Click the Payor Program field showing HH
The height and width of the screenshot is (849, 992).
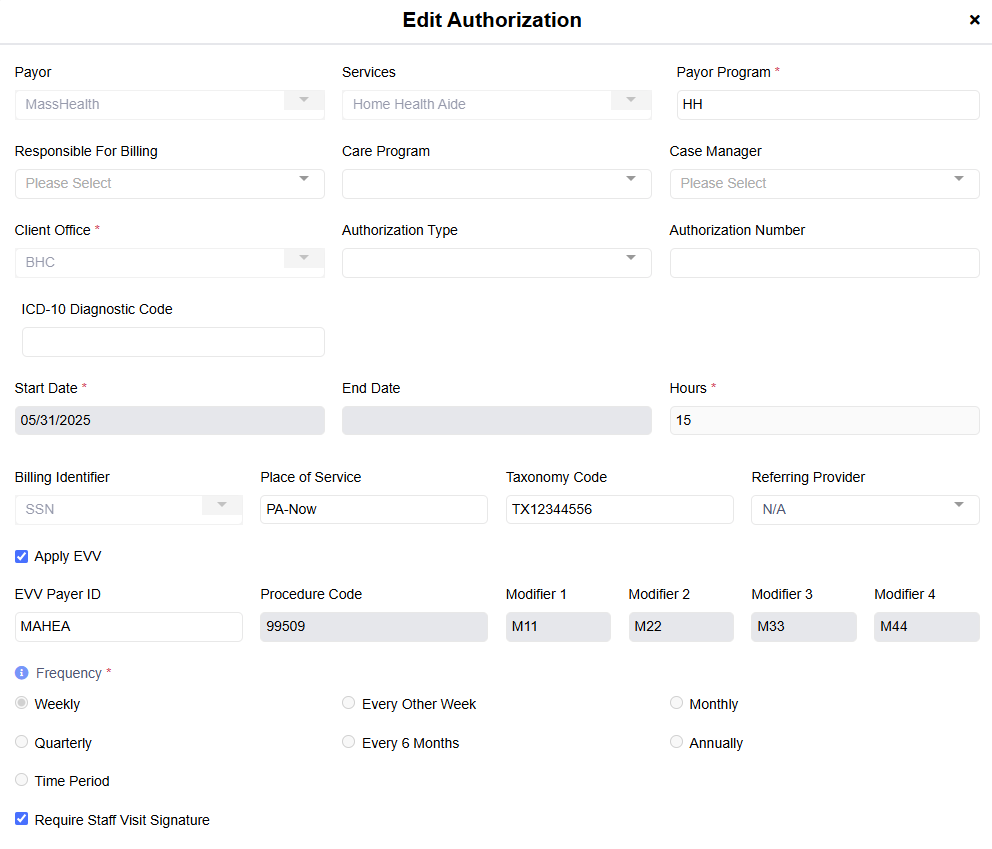pyautogui.click(x=824, y=104)
